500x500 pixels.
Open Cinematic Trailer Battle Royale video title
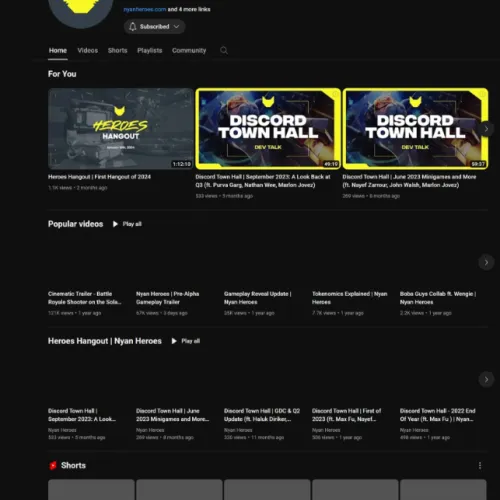(84, 298)
